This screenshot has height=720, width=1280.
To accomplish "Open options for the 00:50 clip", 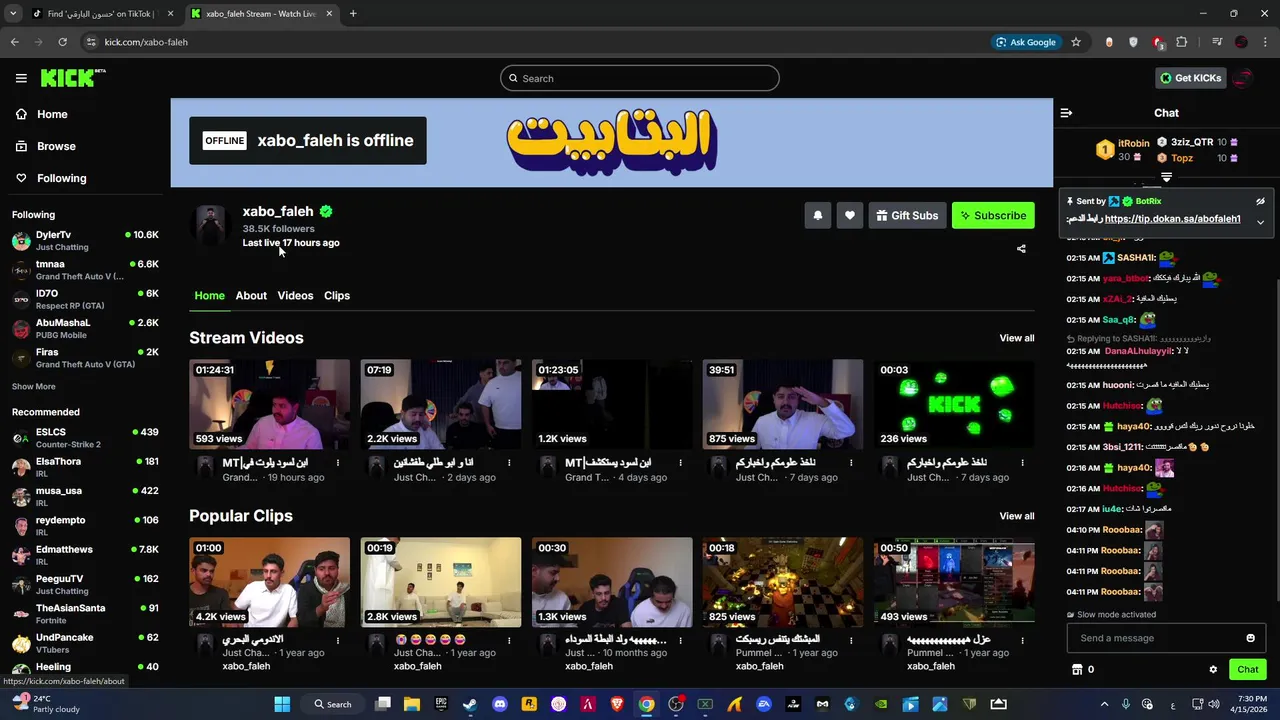I will coord(1022,640).
